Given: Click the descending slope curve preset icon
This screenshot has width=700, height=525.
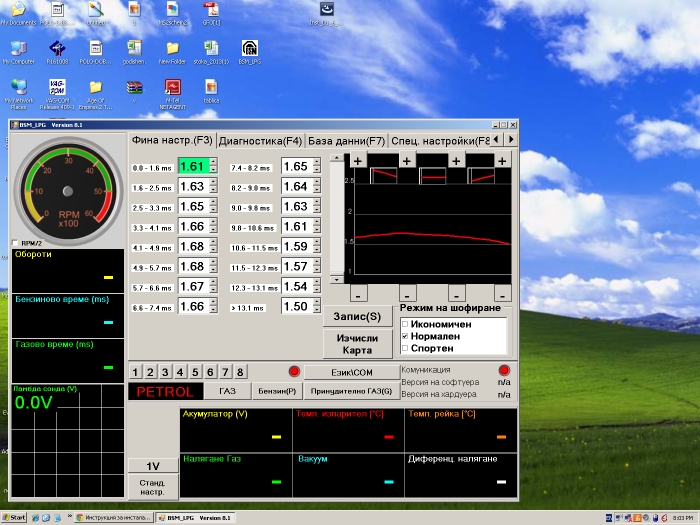Looking at the screenshot, I should (x=385, y=176).
